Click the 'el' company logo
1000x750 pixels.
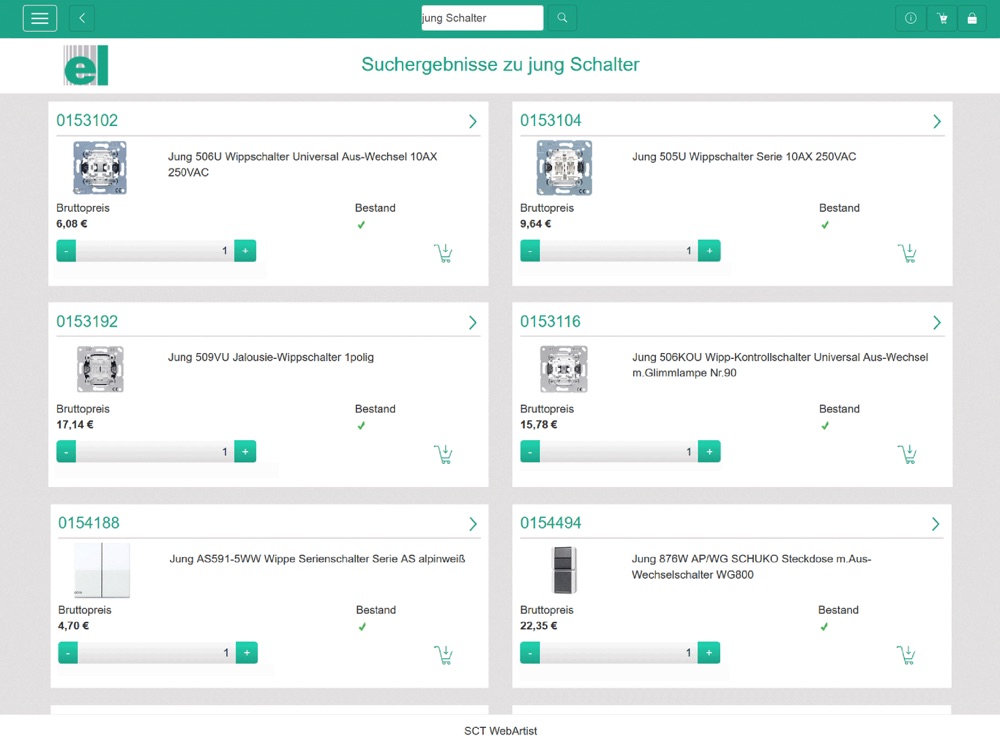tap(86, 65)
